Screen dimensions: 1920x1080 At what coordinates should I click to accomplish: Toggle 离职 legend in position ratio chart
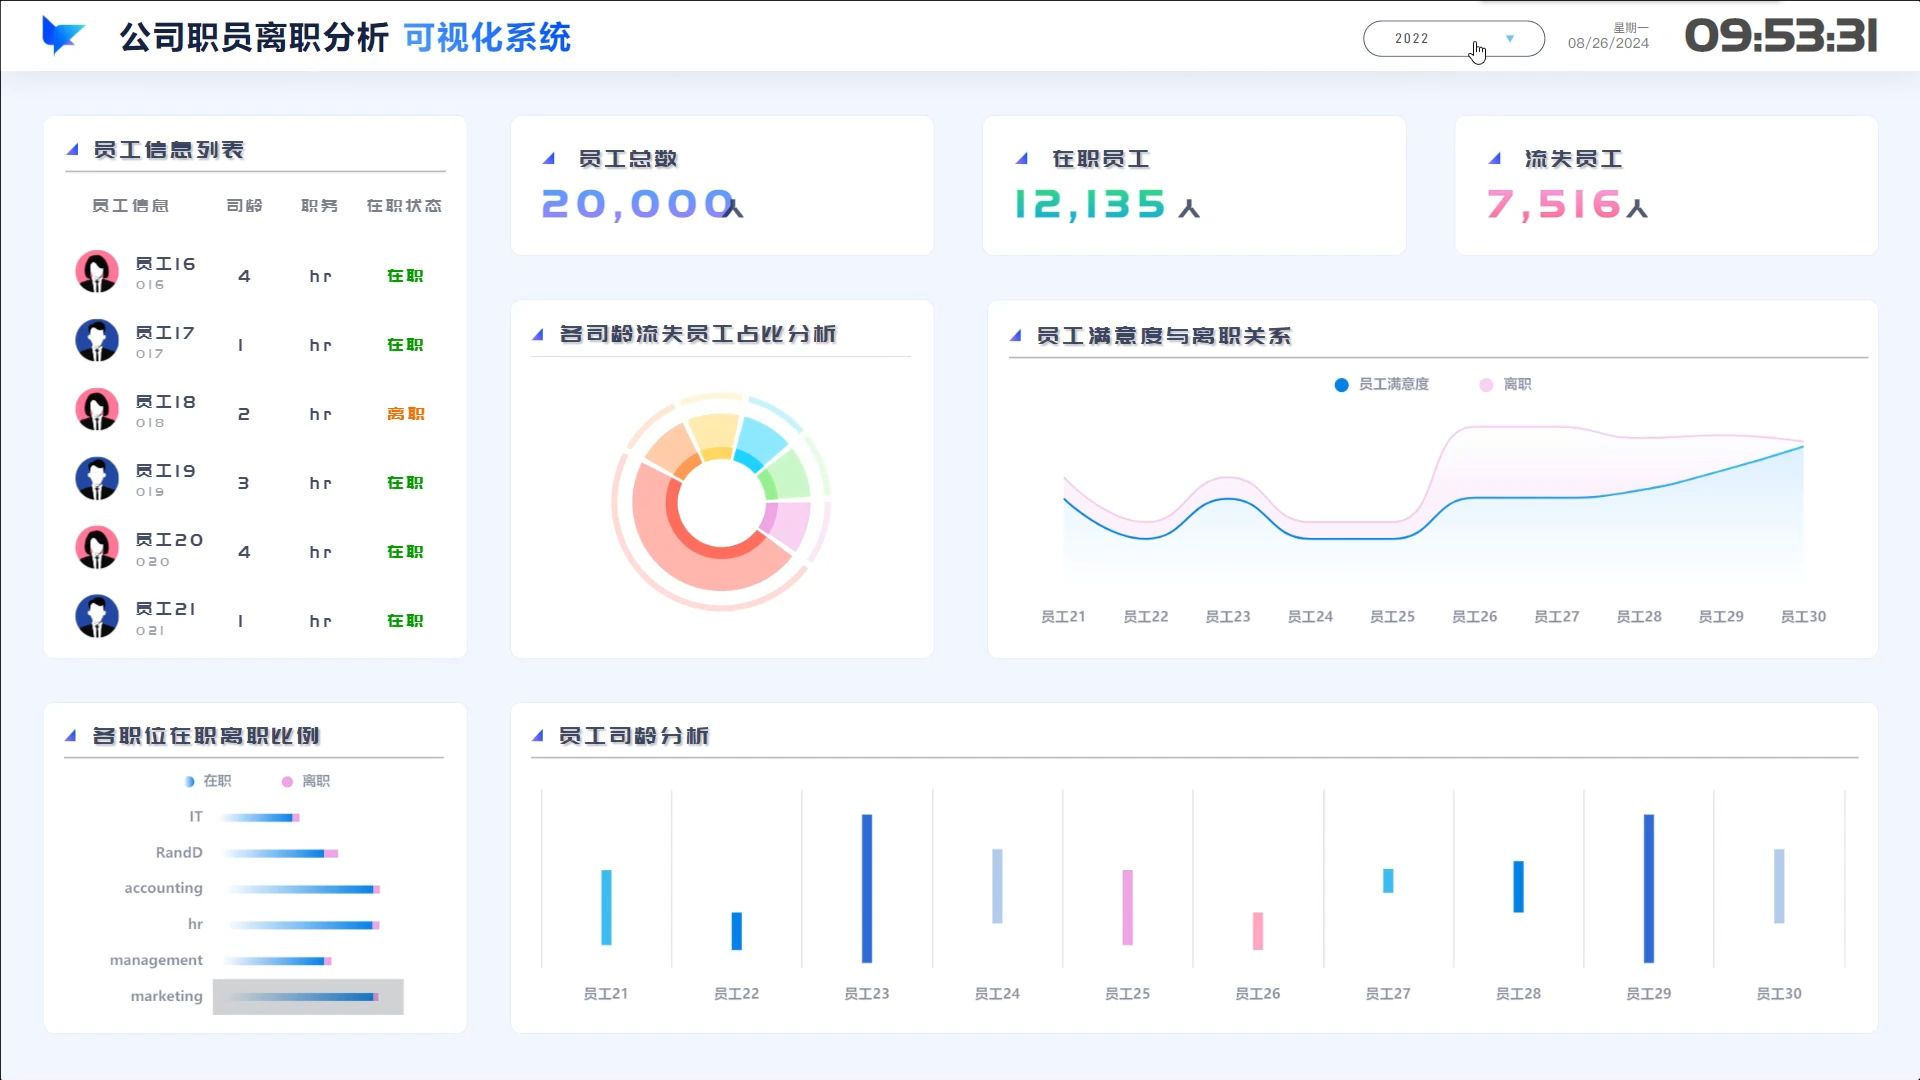point(306,781)
